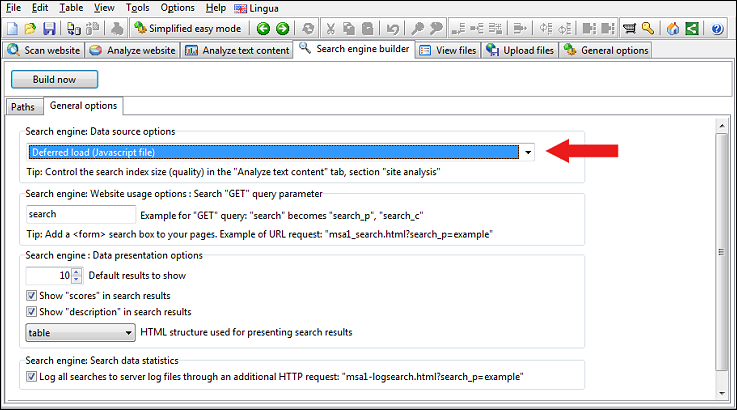
Task: Click the grayed stamp icon after copy-project icons
Action: [x=117, y=29]
